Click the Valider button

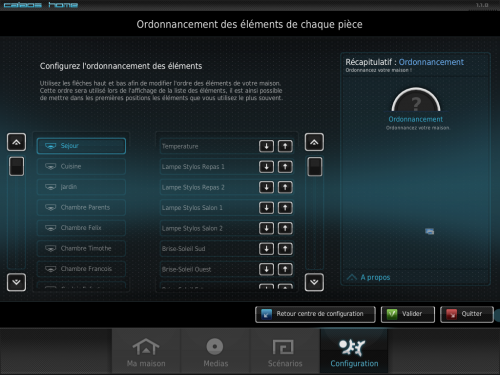[x=408, y=314]
